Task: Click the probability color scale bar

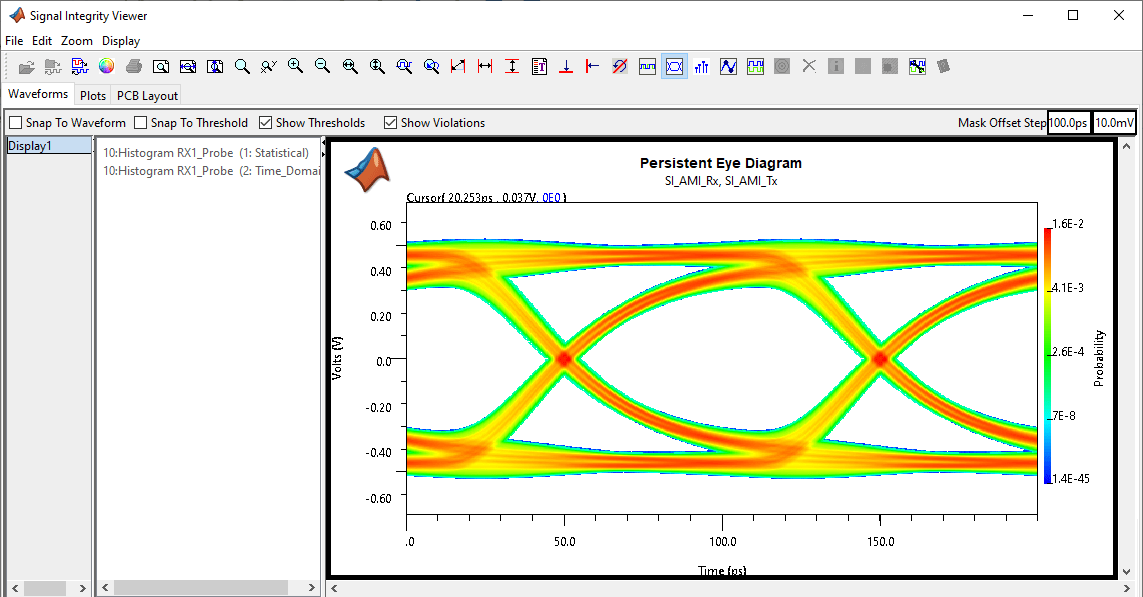Action: (x=1047, y=356)
